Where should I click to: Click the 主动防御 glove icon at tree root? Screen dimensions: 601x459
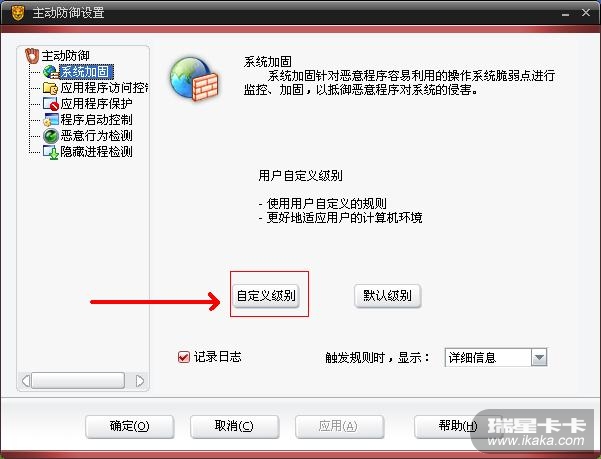point(32,56)
